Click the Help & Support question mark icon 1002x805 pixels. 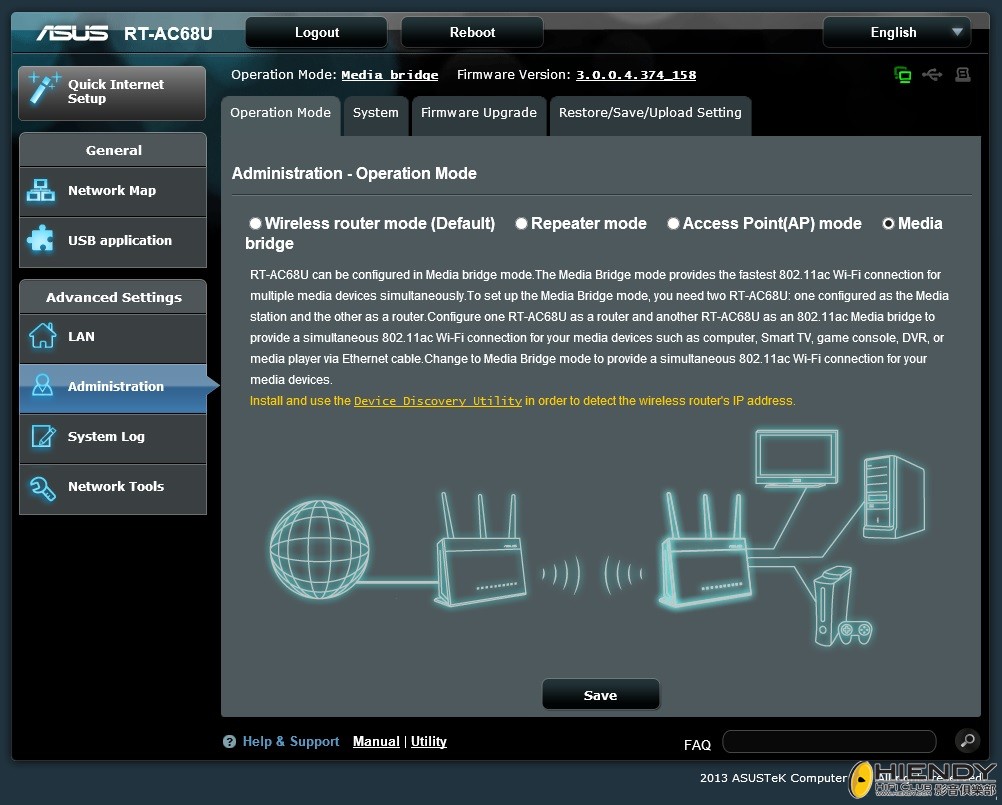click(229, 742)
